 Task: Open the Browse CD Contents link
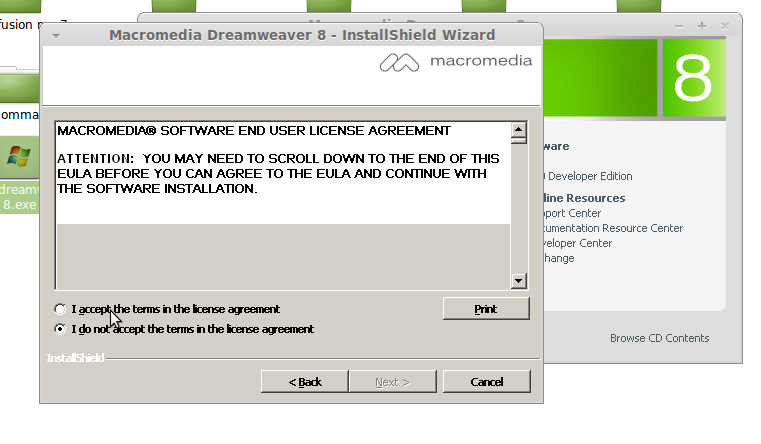click(x=659, y=338)
